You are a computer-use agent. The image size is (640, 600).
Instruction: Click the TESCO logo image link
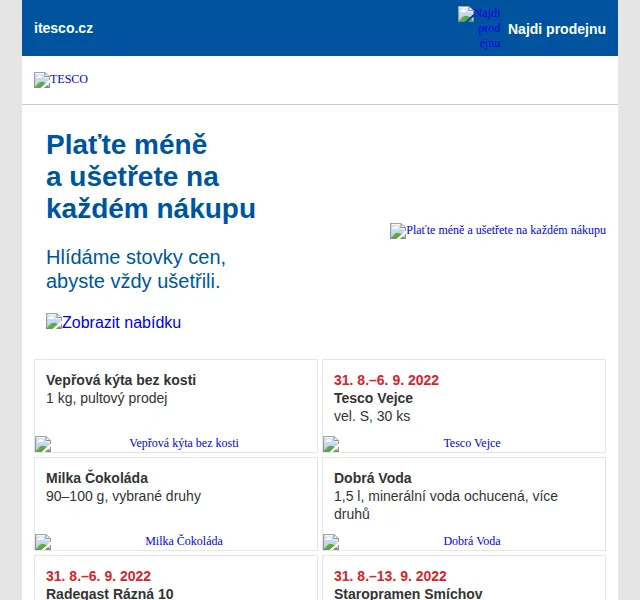coord(61,79)
